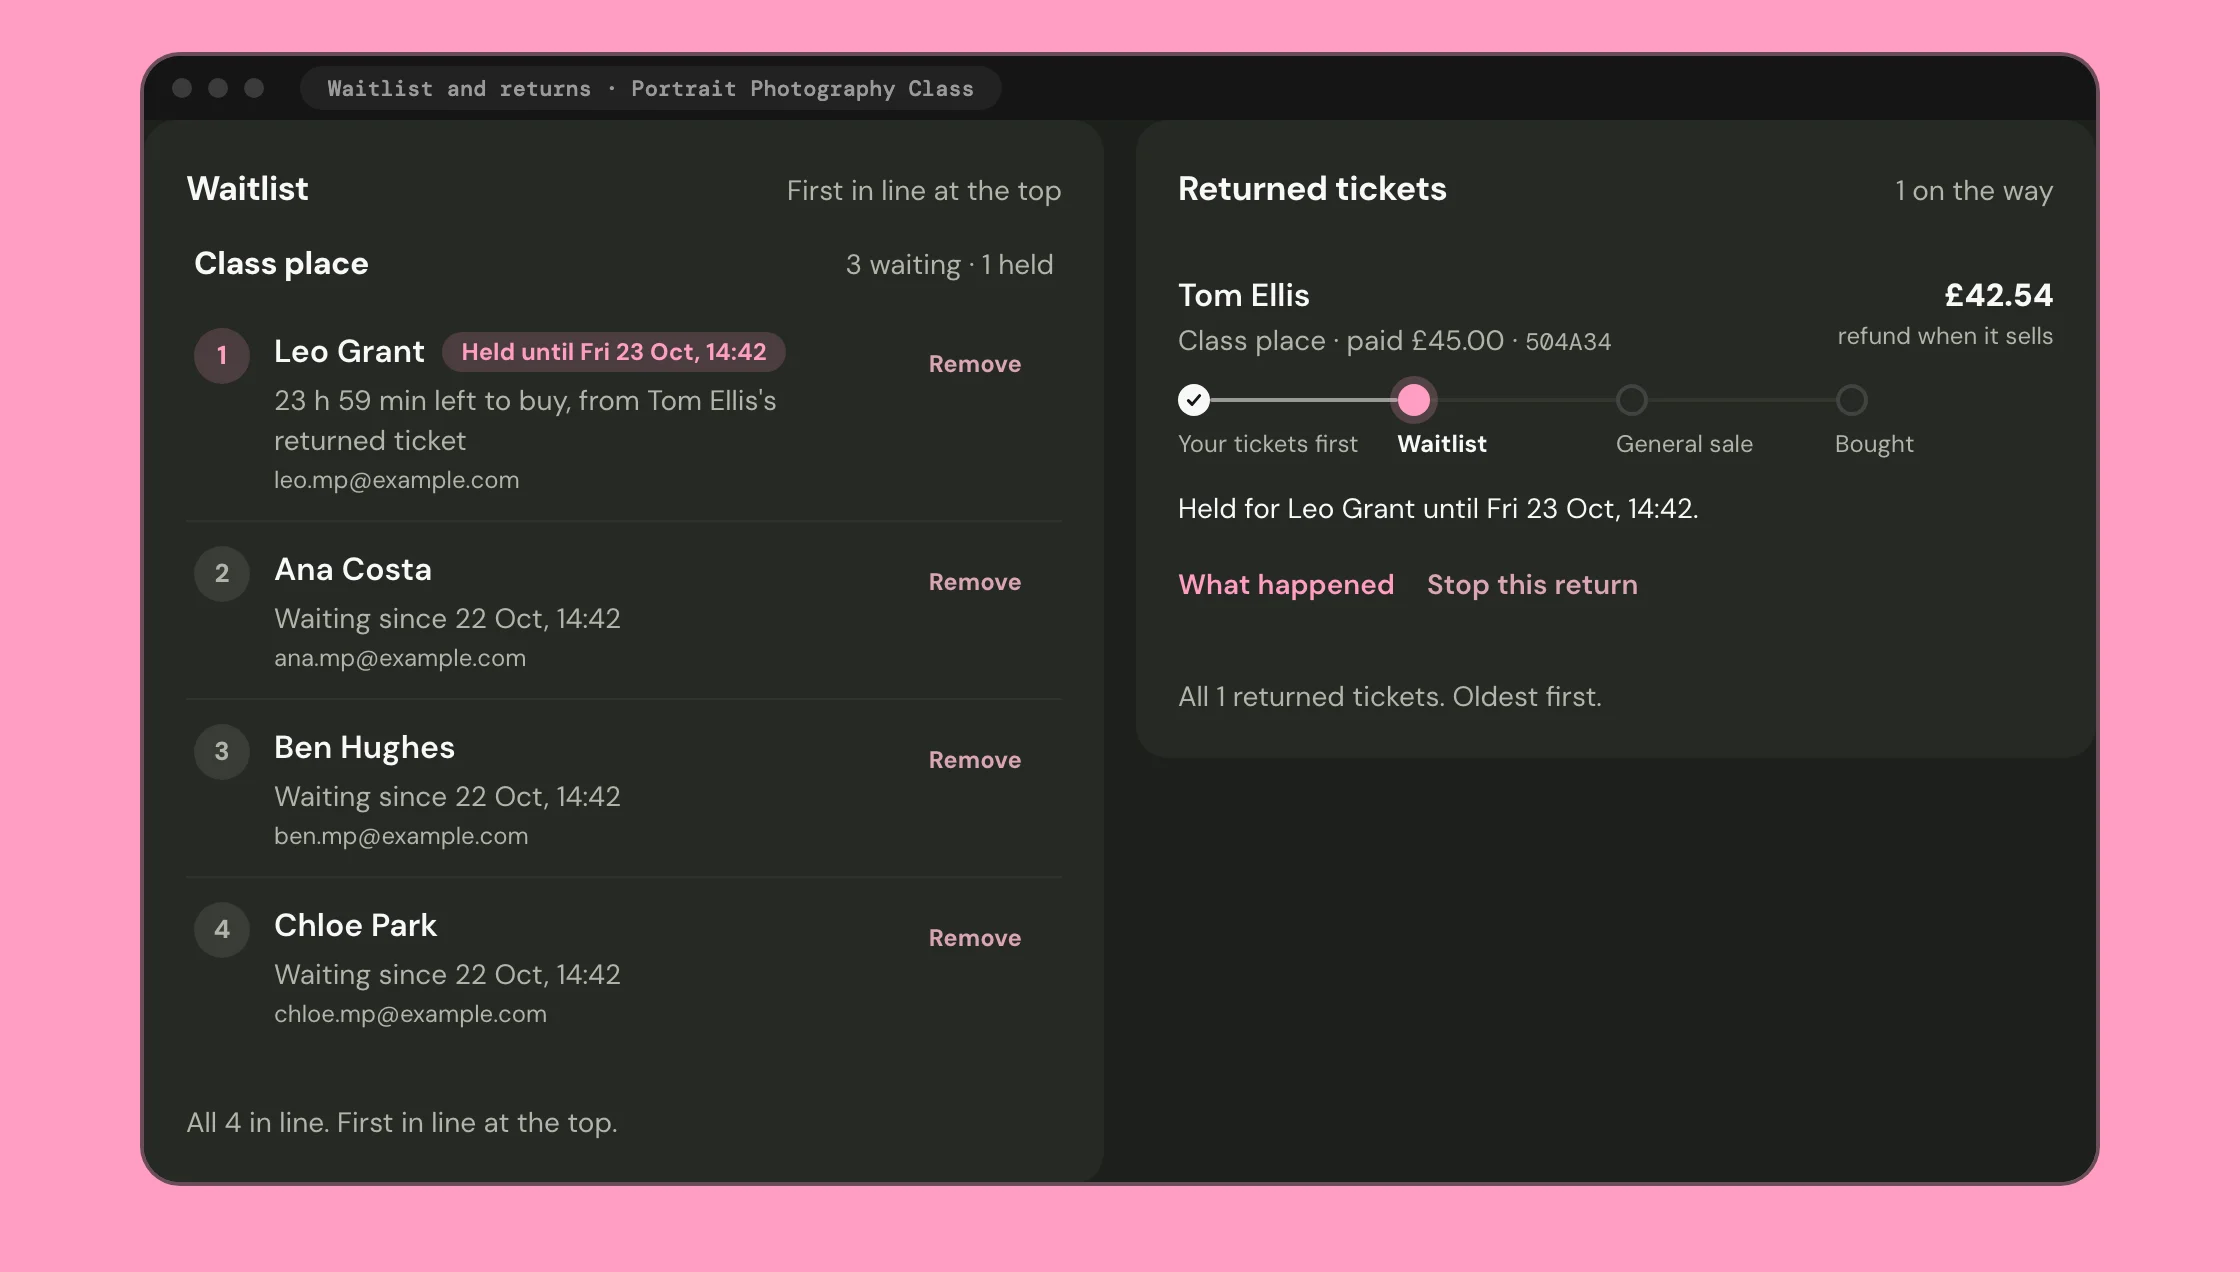The image size is (2240, 1272).
Task: Click Stop this return
Action: (x=1532, y=585)
